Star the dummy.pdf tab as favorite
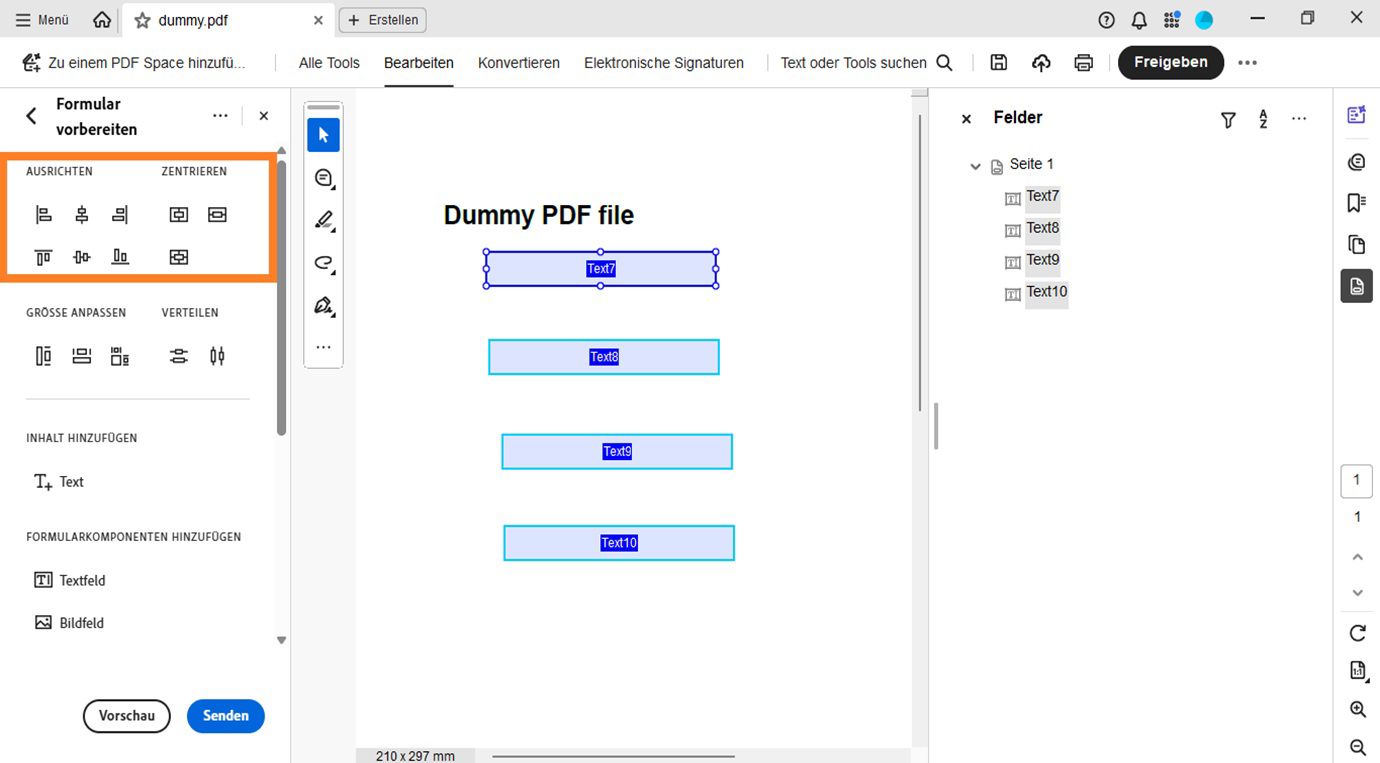The height and width of the screenshot is (763, 1380). [x=142, y=20]
